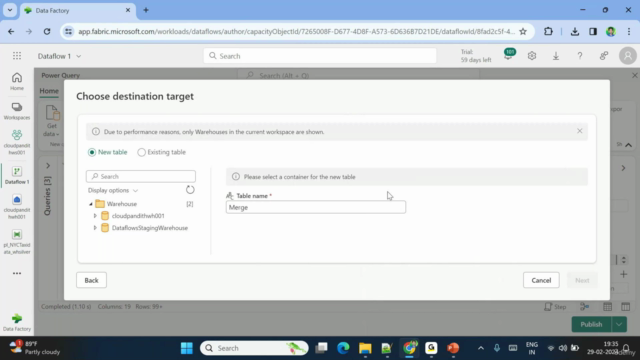Dismiss the performance info banner
640x360 pixels.
(580, 131)
